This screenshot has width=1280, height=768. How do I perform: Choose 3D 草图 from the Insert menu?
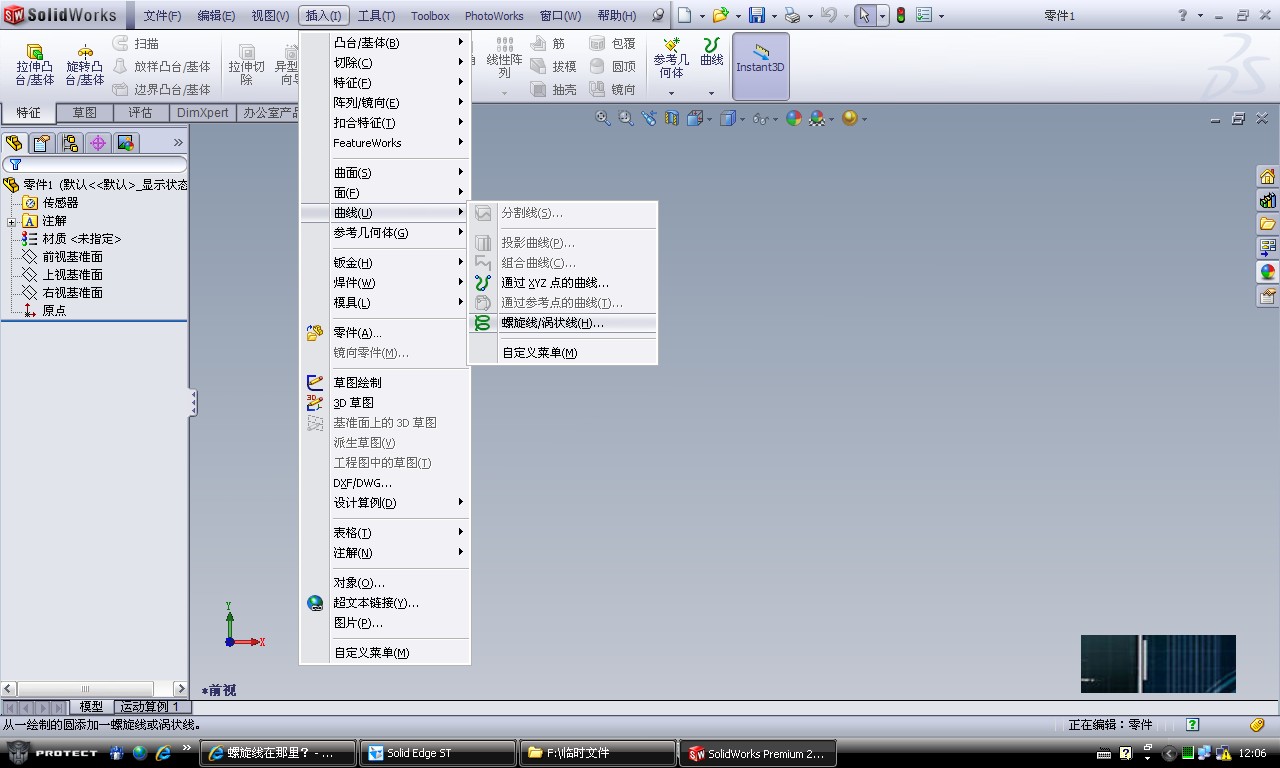click(385, 403)
